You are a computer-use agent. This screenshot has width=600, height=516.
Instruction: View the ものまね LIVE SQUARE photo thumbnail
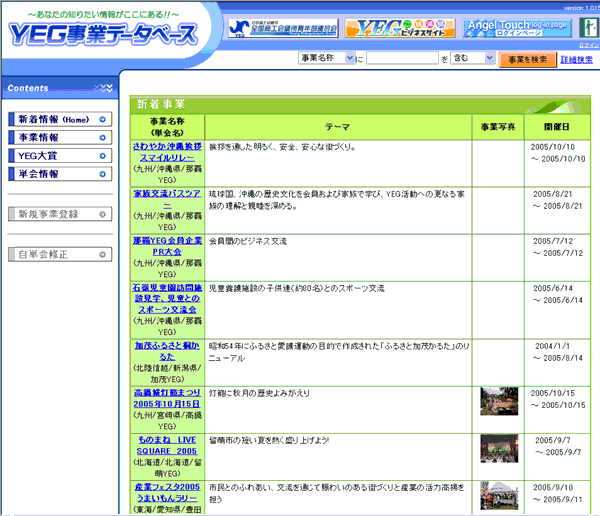(x=498, y=448)
